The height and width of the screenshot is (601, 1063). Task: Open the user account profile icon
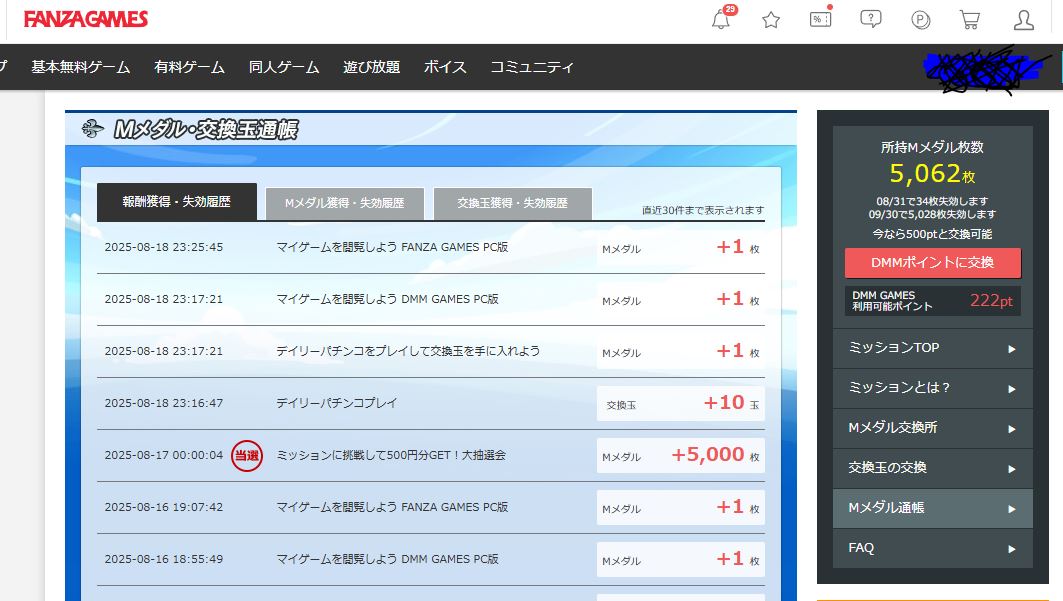tap(1024, 20)
